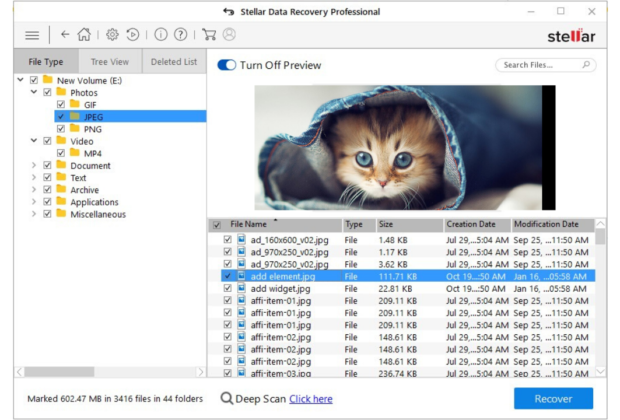Click the tree panel scroll-left arrow
Screen dimensions: 620x420
pos(19,372)
